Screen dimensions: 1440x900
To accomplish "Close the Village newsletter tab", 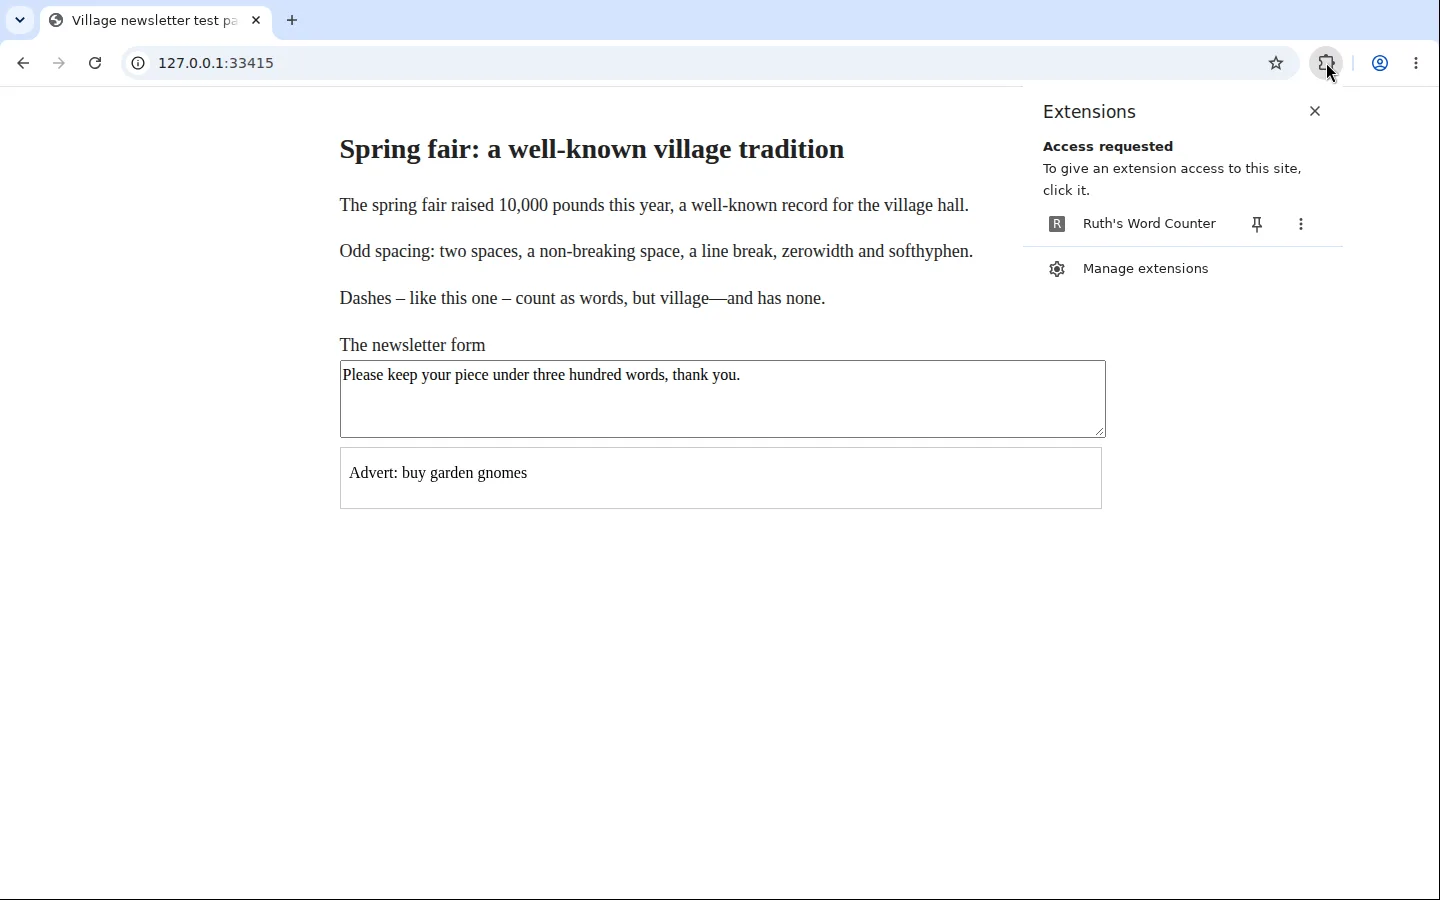I will tap(257, 20).
